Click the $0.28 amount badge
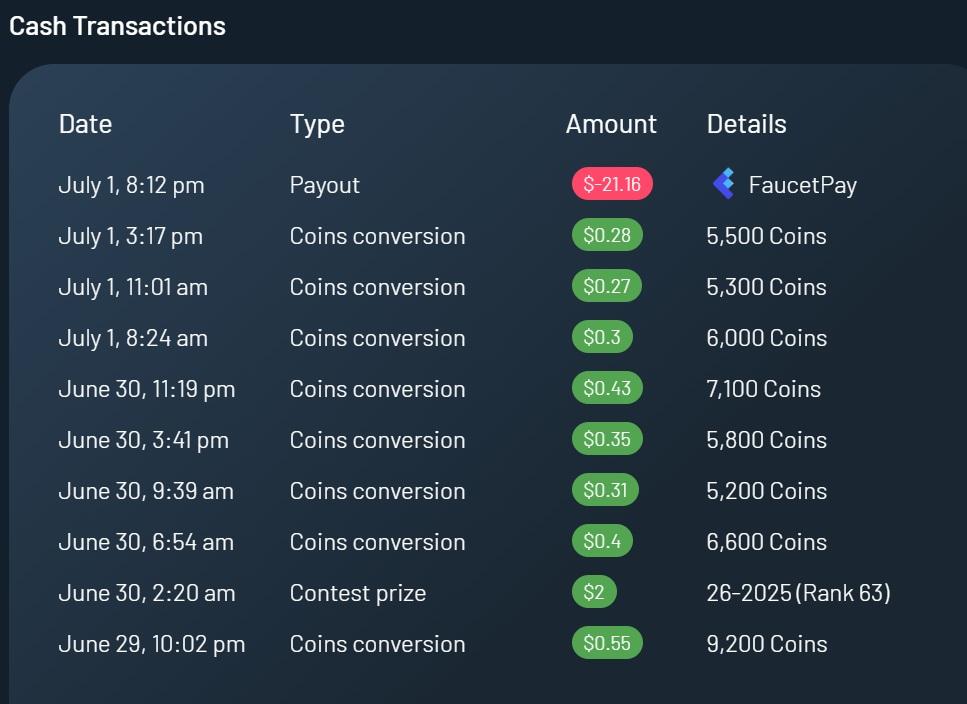This screenshot has height=704, width=967. [607, 235]
